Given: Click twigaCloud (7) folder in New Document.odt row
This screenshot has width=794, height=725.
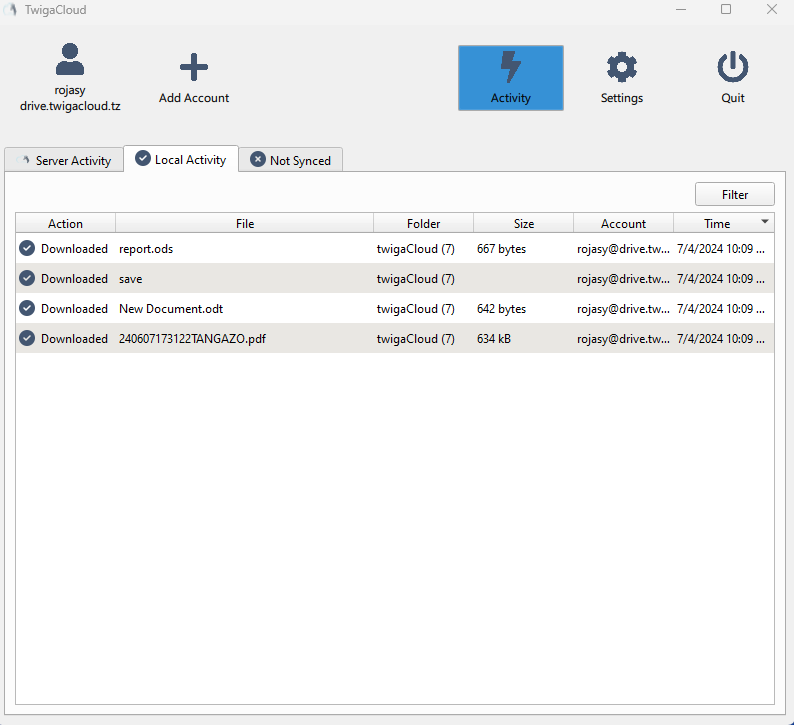Looking at the screenshot, I should tap(416, 309).
